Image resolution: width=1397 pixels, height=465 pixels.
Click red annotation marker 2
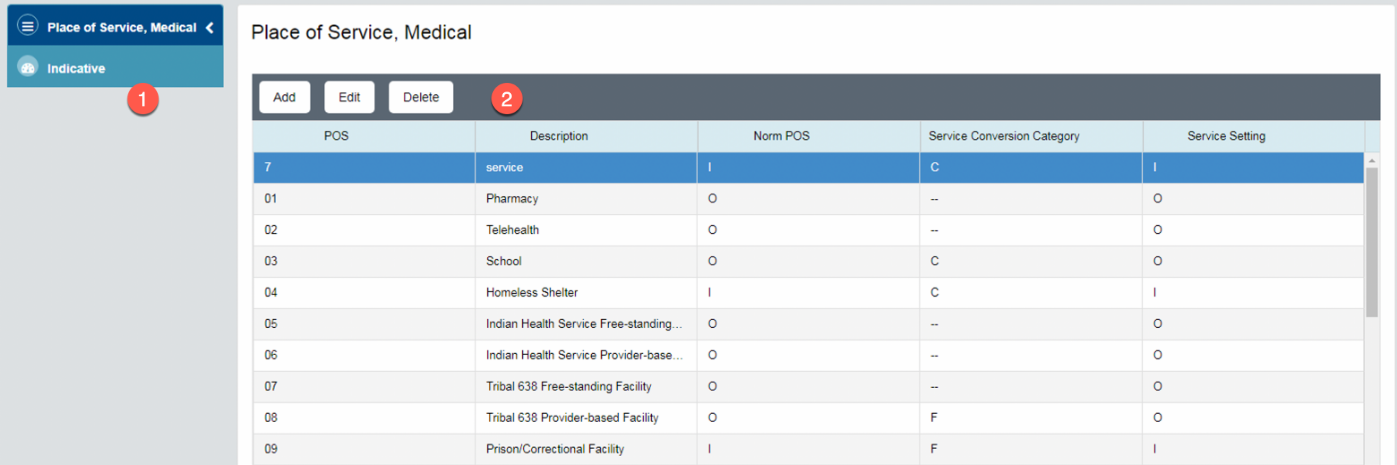click(x=507, y=99)
